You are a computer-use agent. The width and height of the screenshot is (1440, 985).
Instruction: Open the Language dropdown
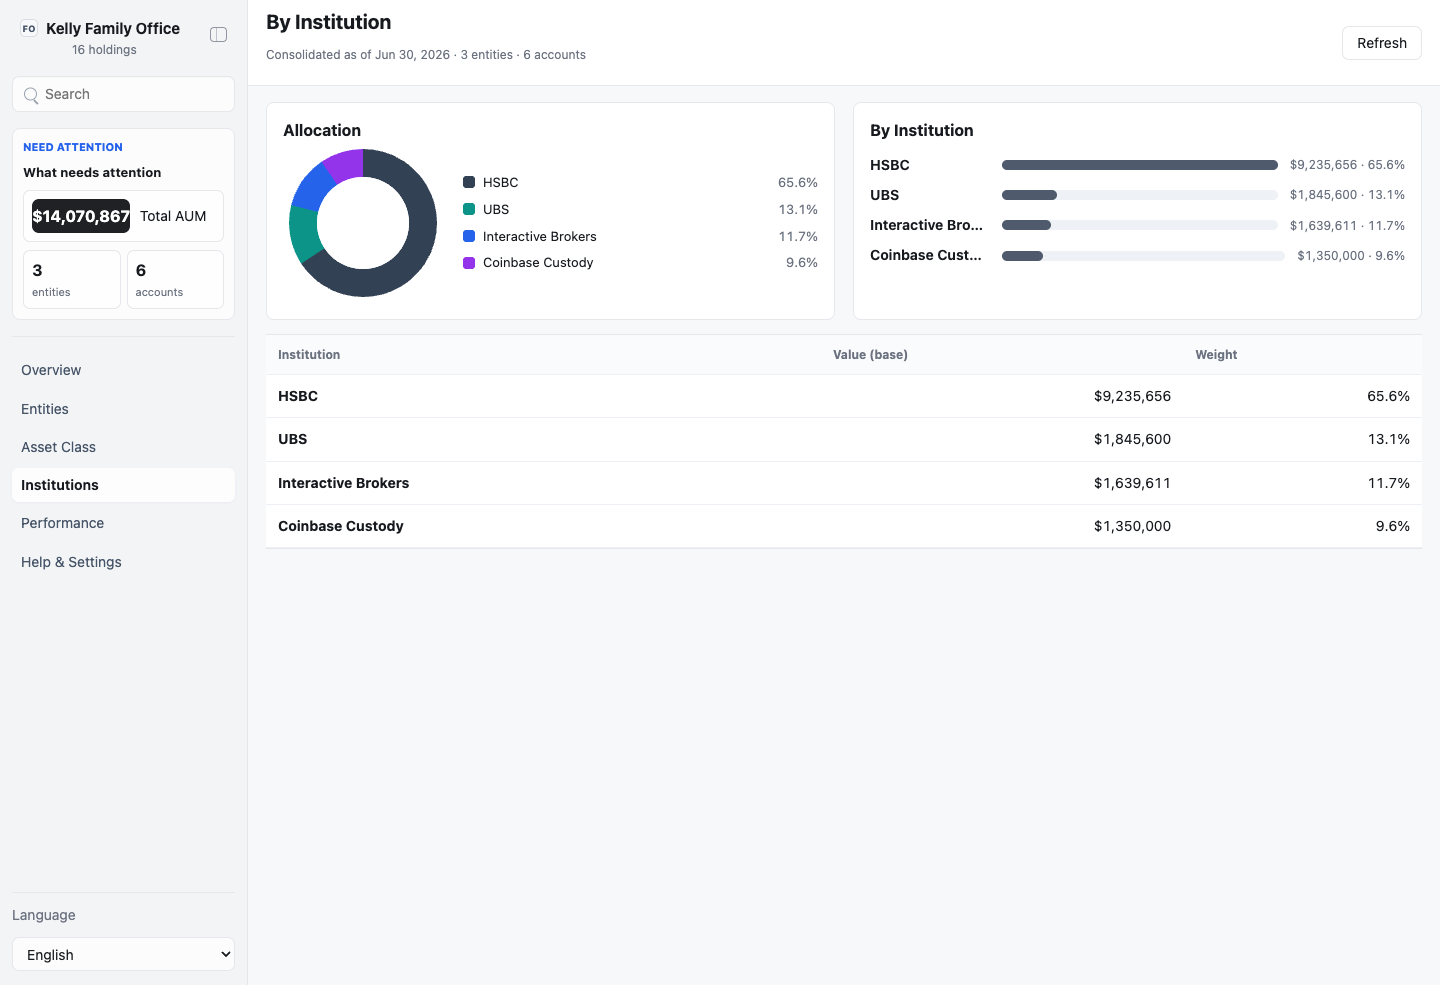click(123, 954)
